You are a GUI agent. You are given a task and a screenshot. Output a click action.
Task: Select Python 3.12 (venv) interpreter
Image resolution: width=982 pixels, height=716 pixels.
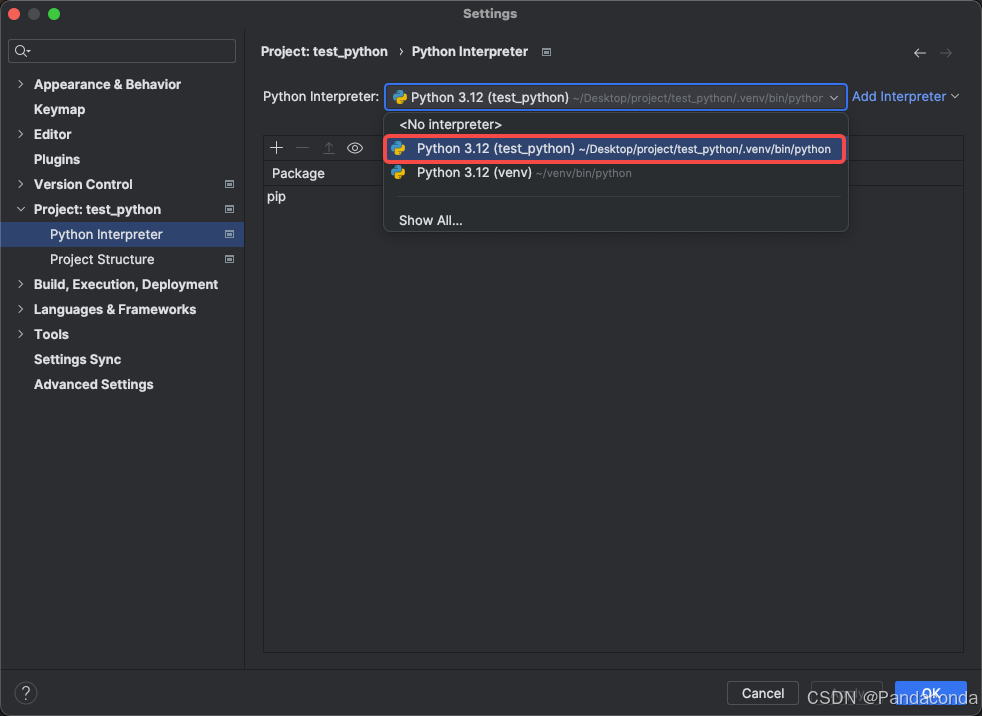616,173
